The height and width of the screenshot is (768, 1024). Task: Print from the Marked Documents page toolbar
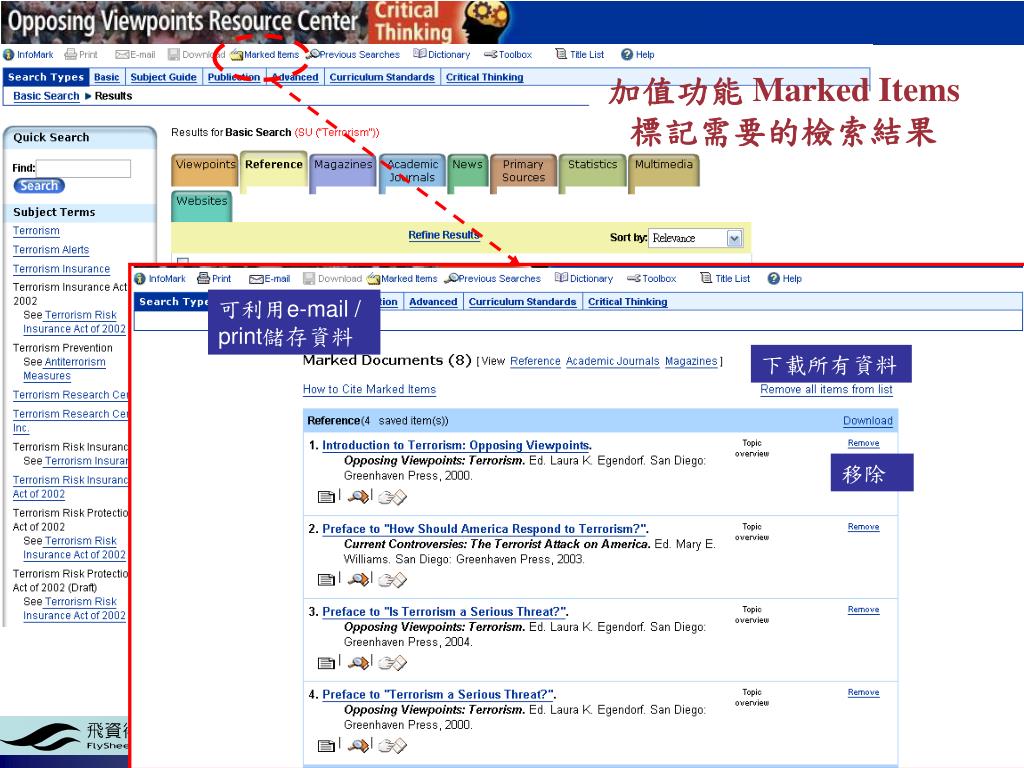[214, 279]
